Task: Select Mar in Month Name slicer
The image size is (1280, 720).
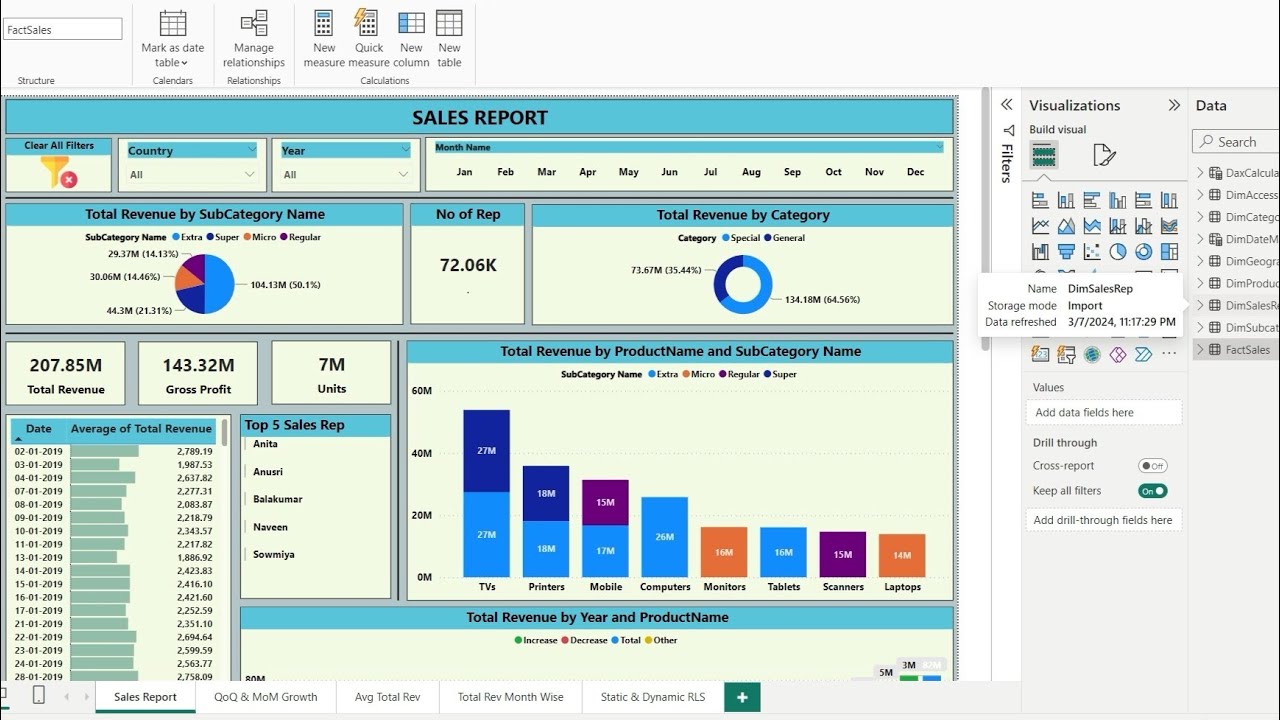Action: (x=546, y=172)
